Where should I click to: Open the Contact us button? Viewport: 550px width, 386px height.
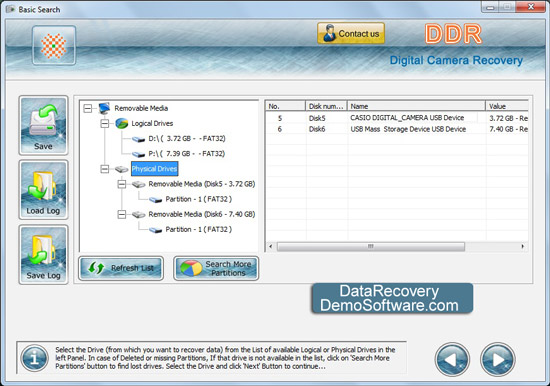point(351,33)
